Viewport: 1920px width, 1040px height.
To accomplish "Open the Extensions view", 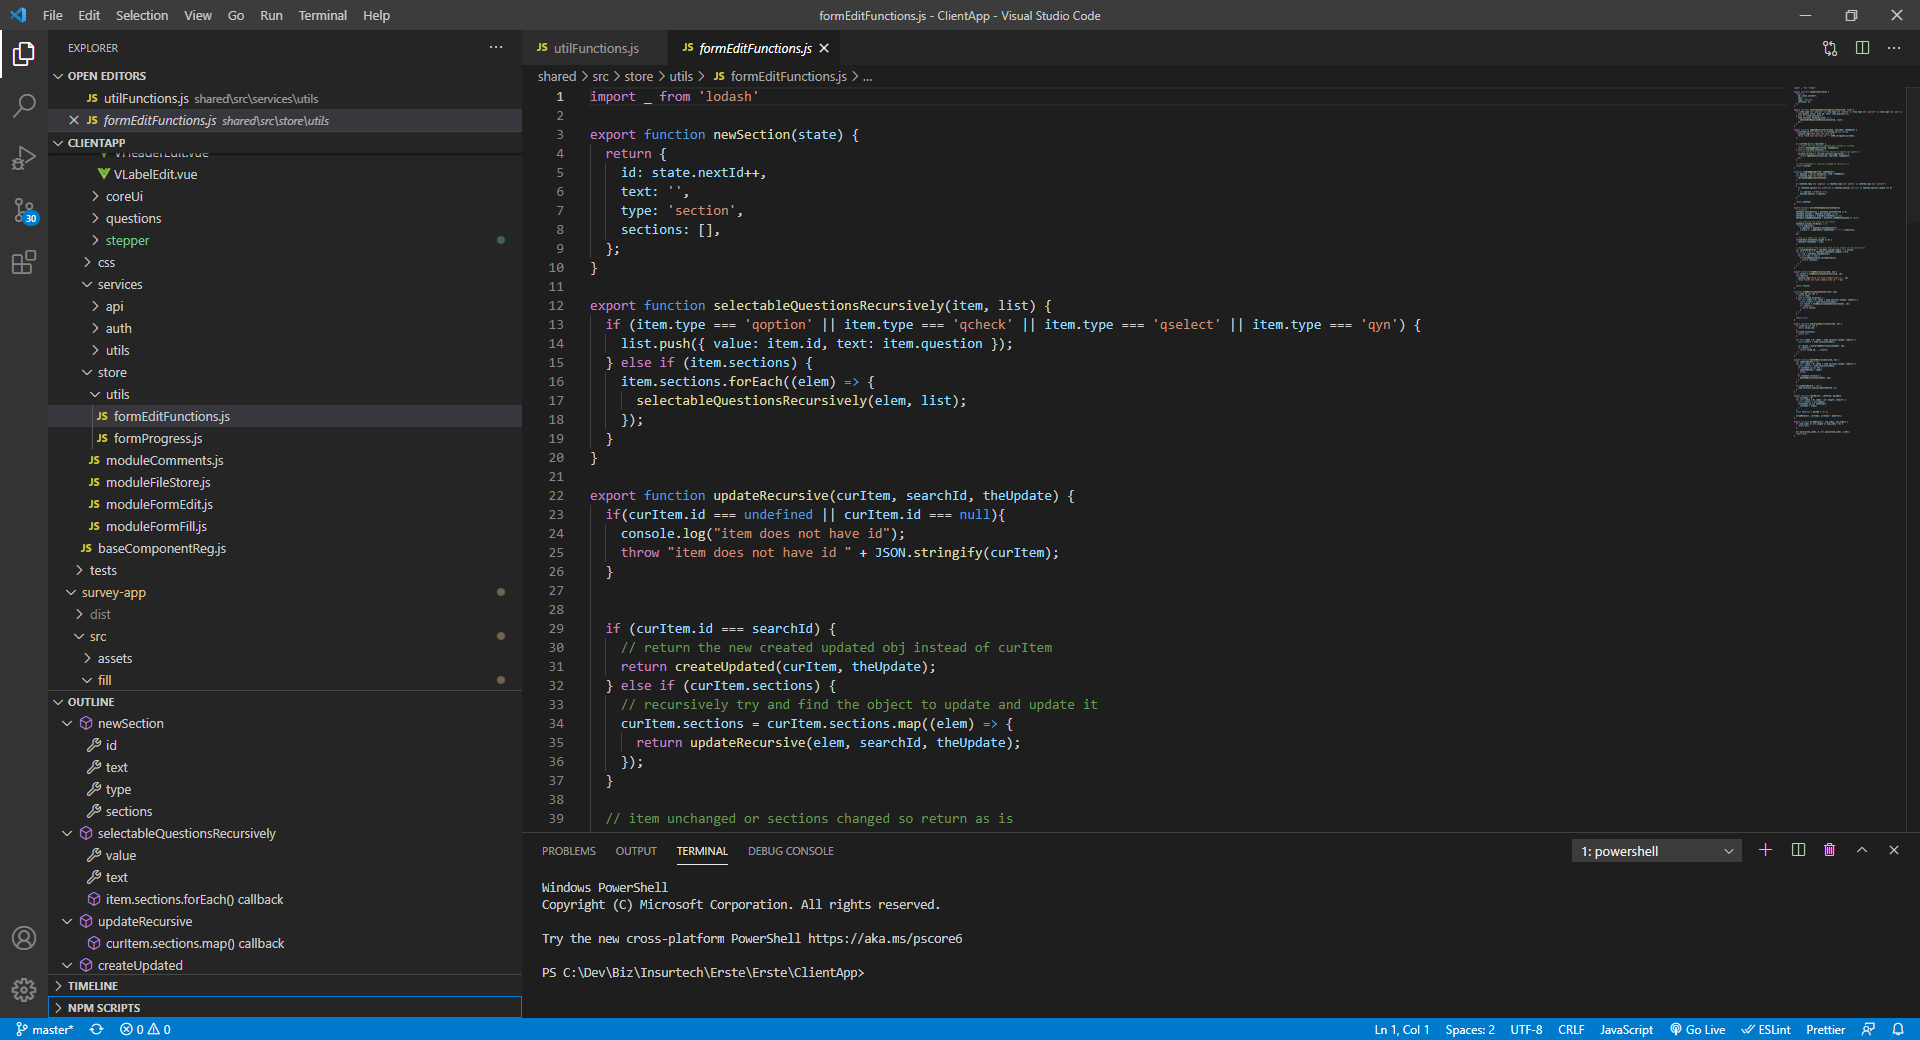I will (x=24, y=263).
